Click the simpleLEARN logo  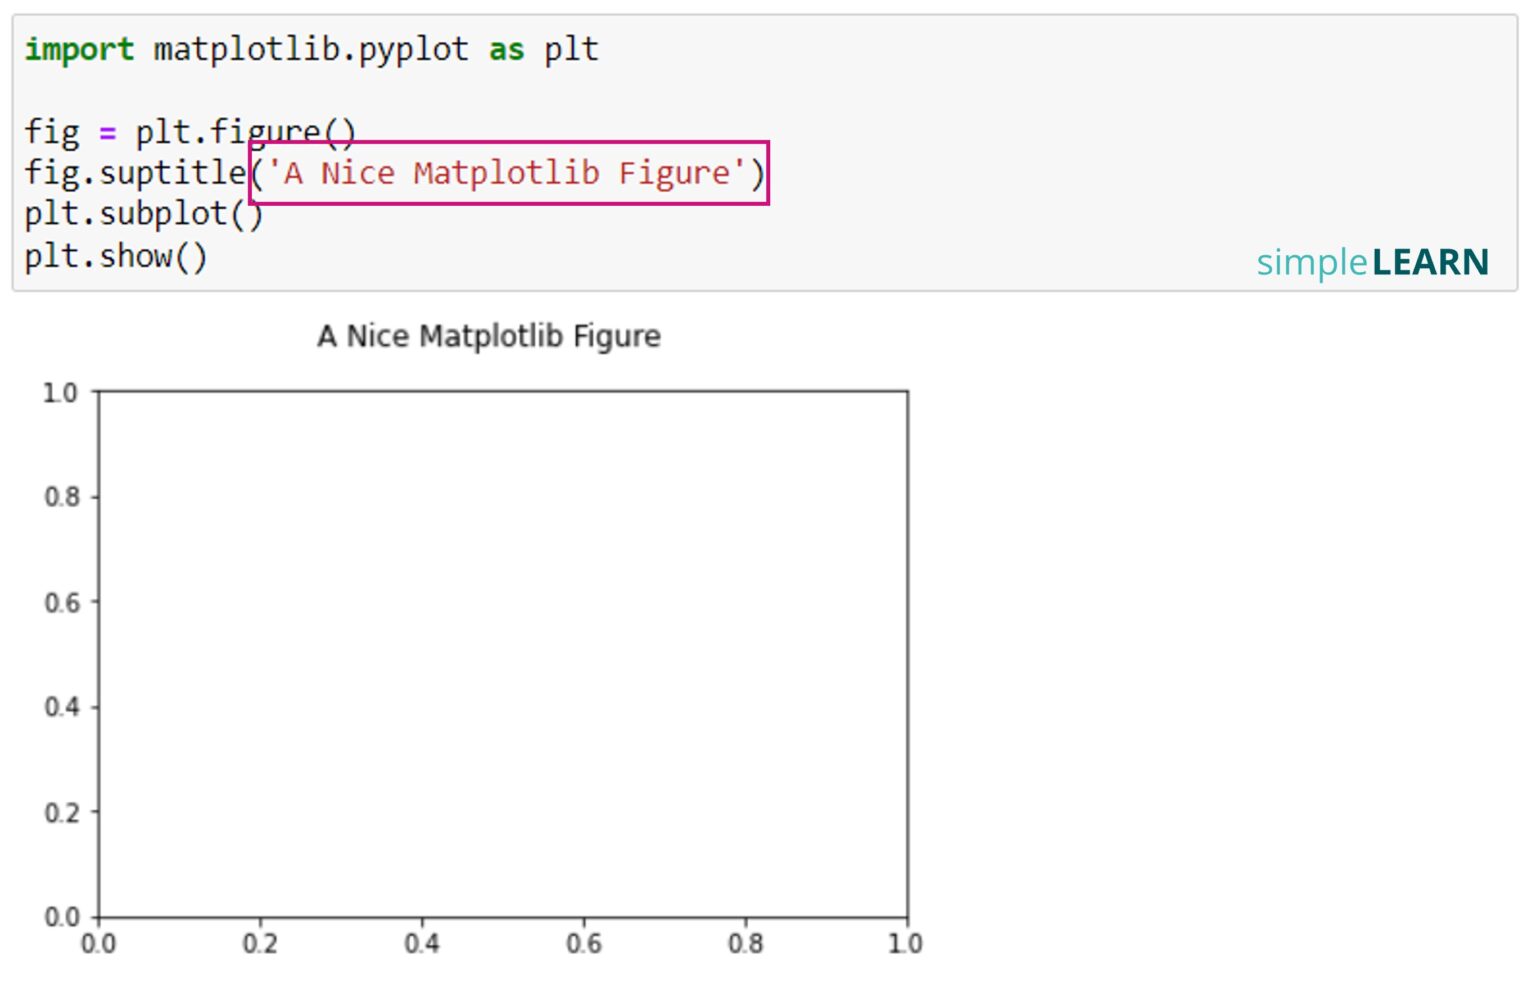tap(1372, 262)
